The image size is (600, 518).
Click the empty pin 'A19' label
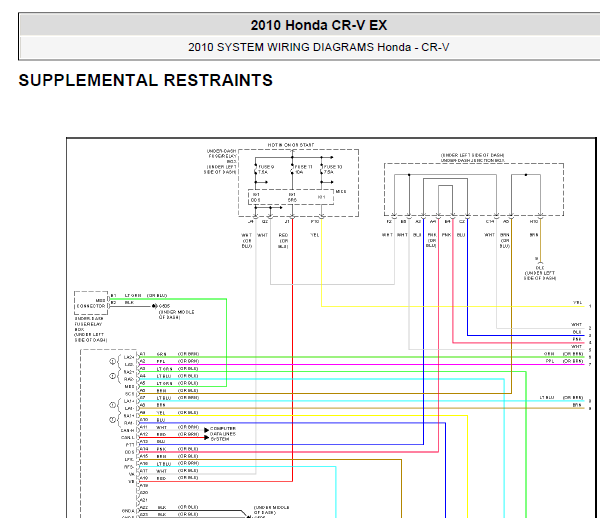coord(143,485)
